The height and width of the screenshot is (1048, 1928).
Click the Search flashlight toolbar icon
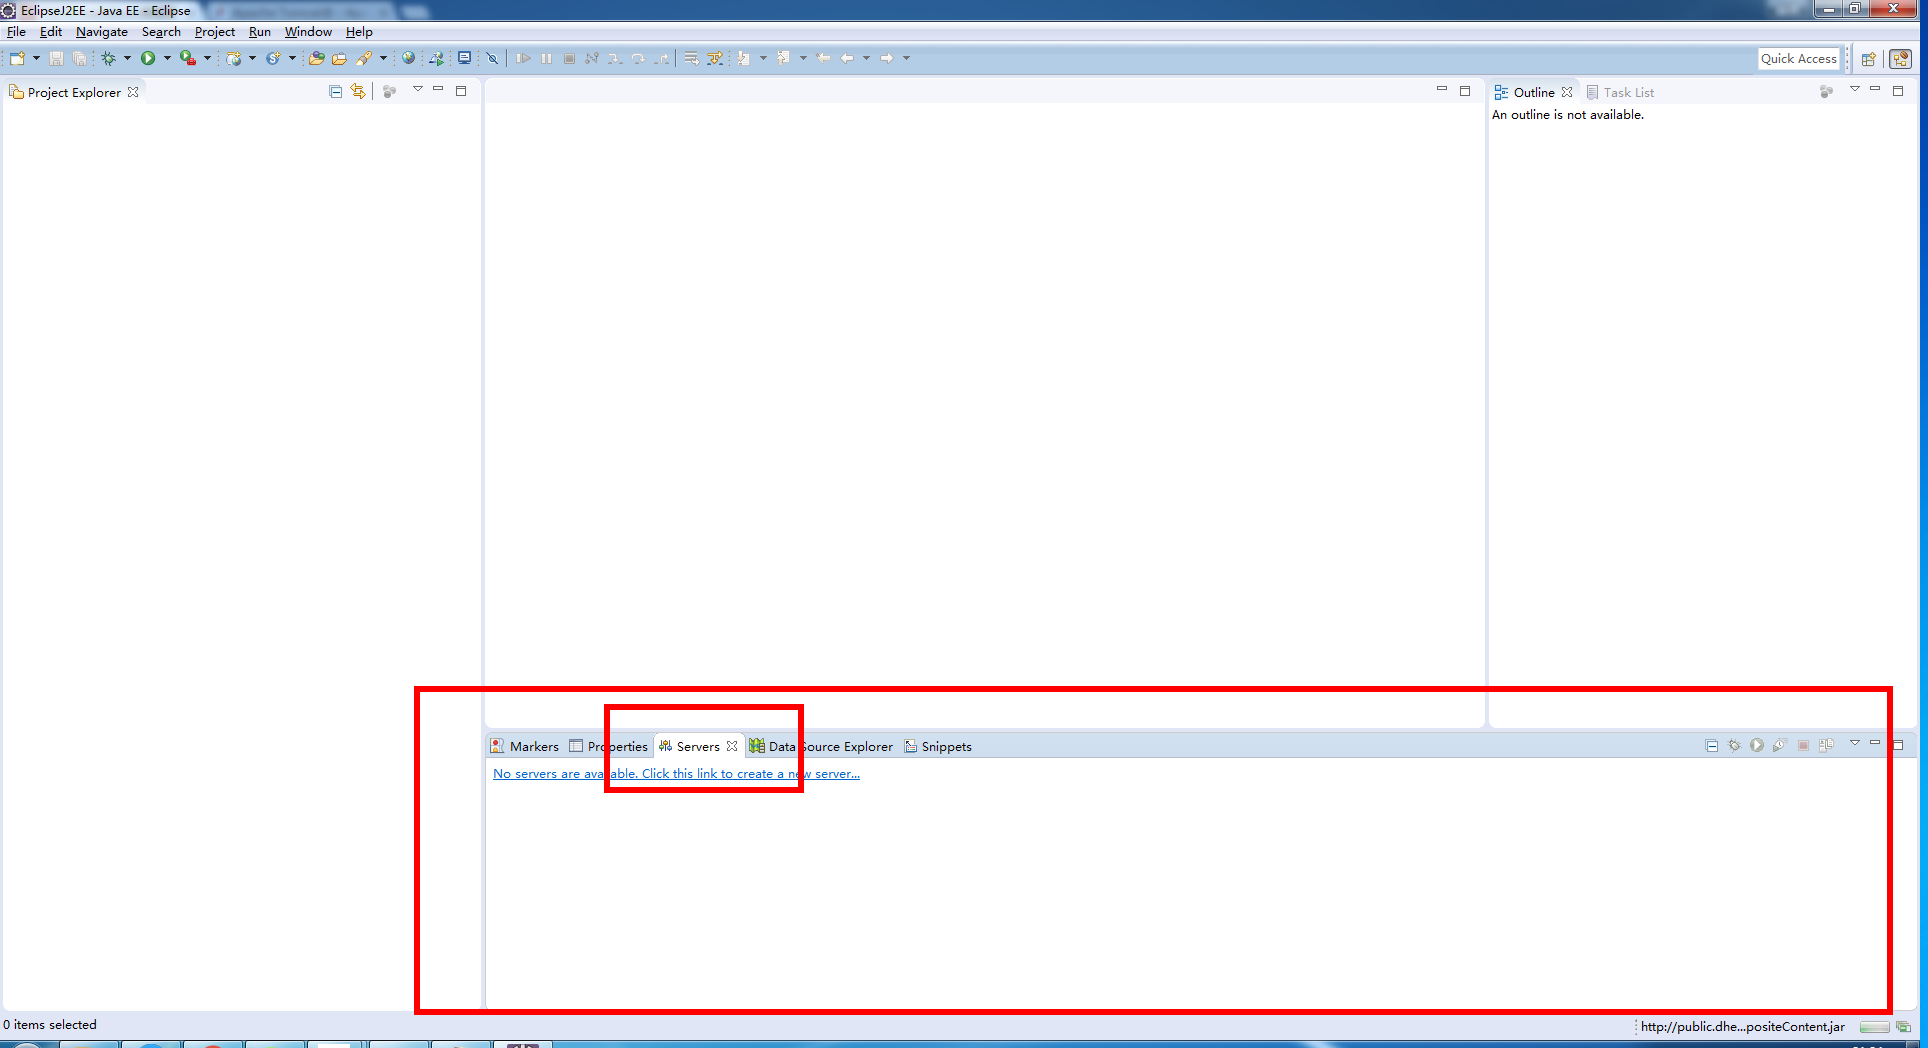pos(365,58)
